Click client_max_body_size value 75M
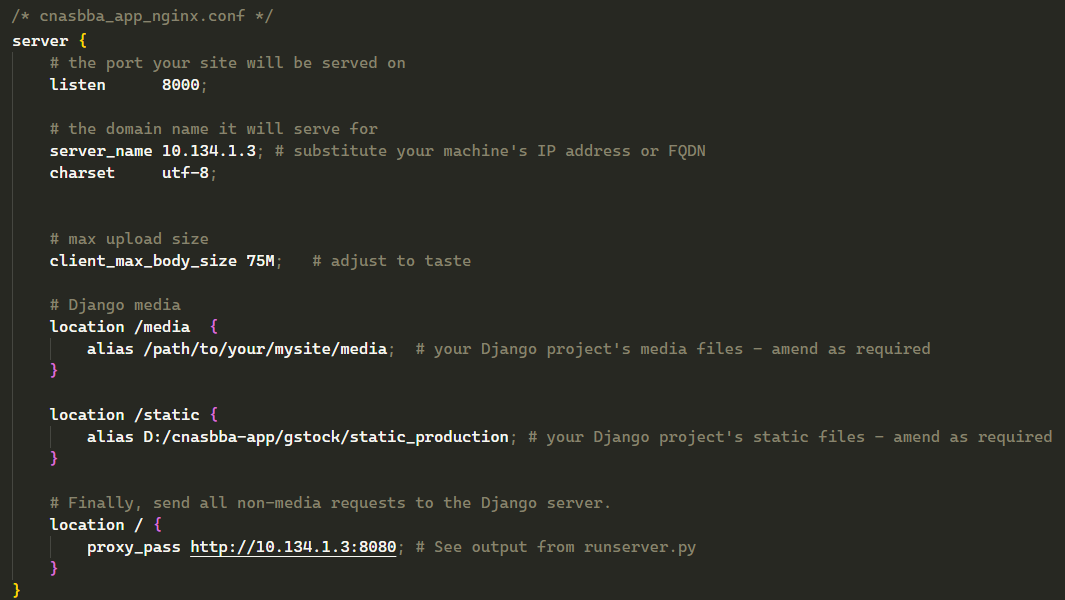The height and width of the screenshot is (600, 1065). (x=261, y=261)
